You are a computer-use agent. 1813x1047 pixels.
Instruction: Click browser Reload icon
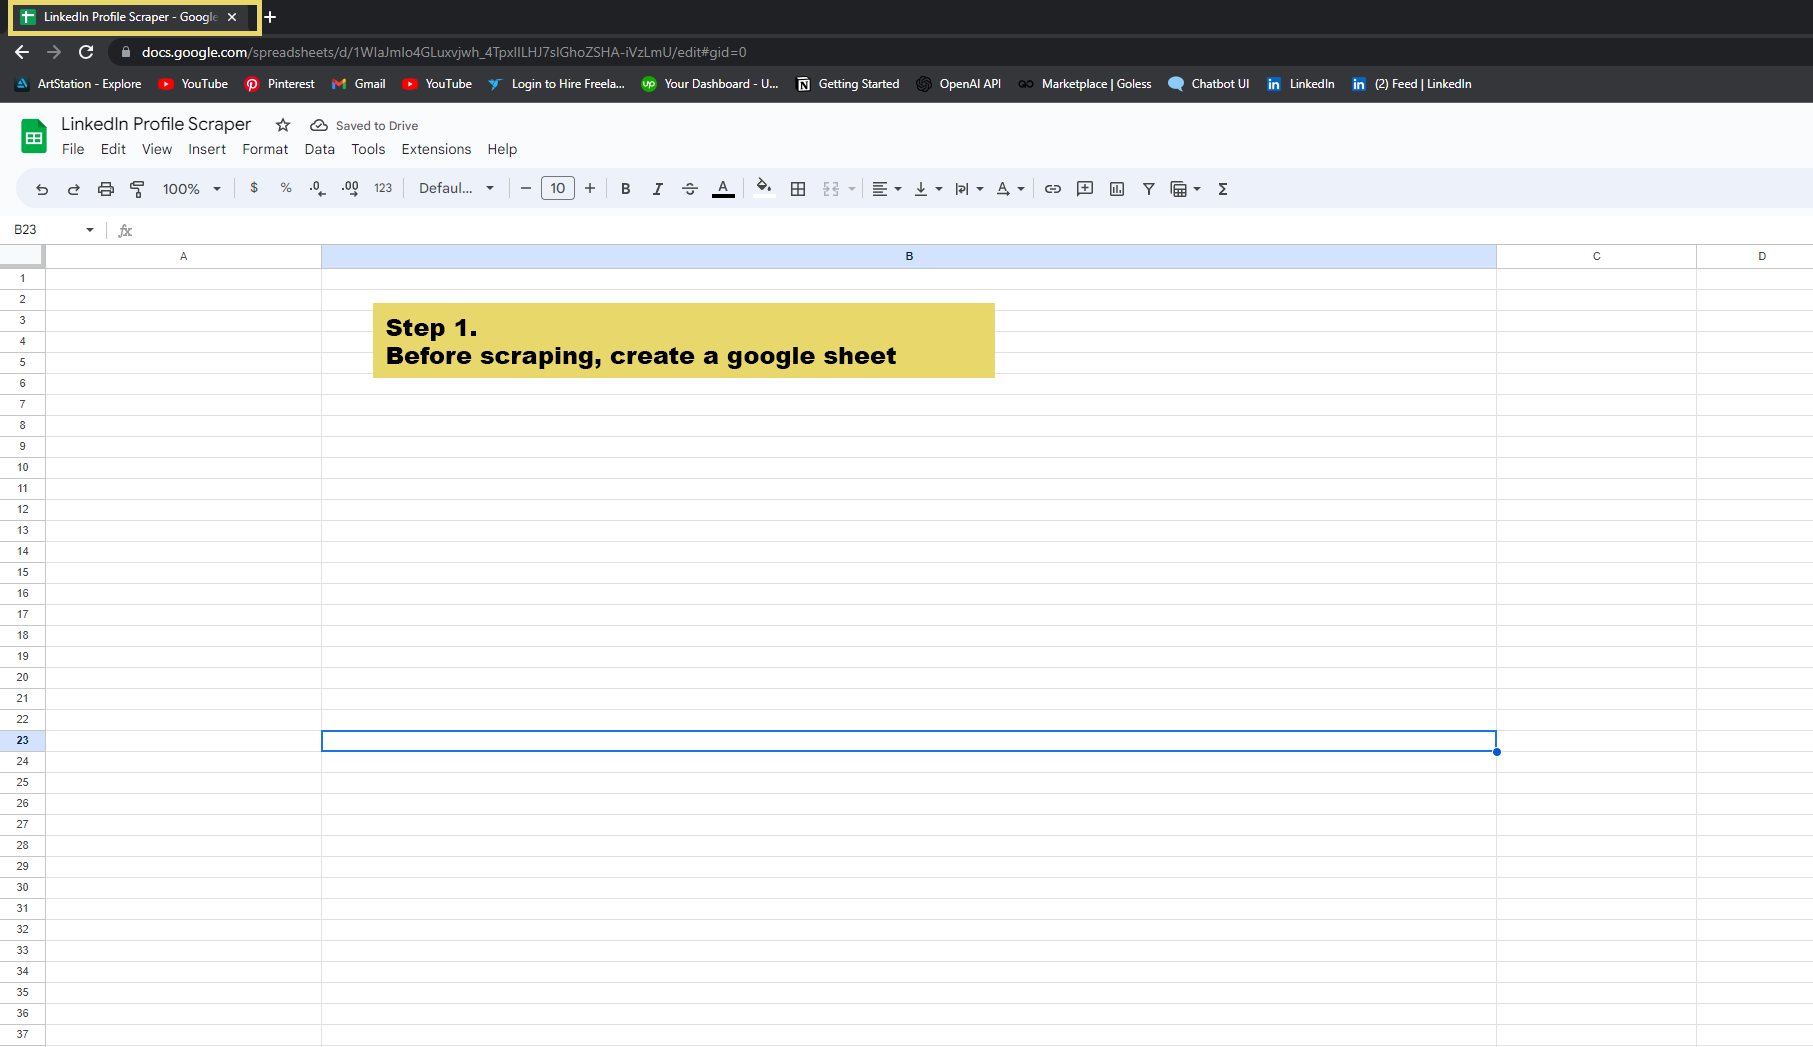pos(86,52)
